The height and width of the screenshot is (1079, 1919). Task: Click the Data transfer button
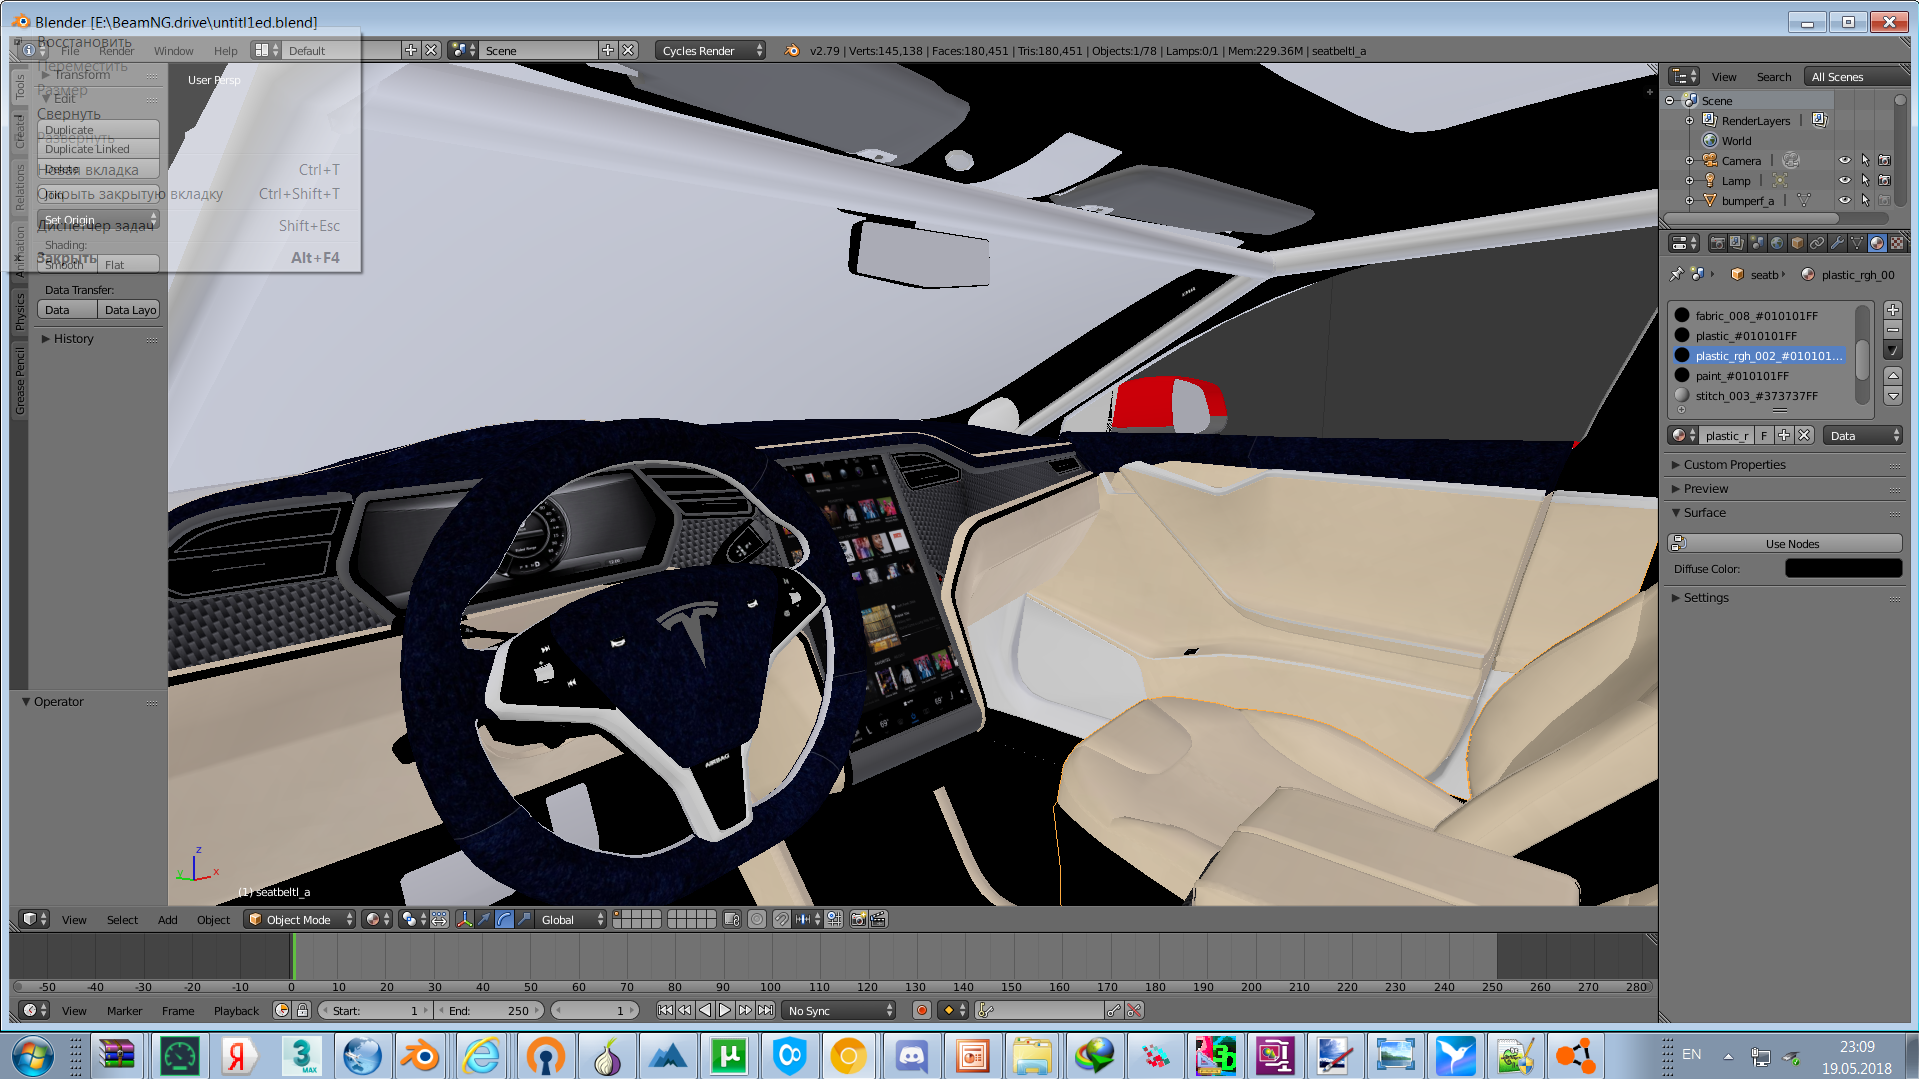67,310
